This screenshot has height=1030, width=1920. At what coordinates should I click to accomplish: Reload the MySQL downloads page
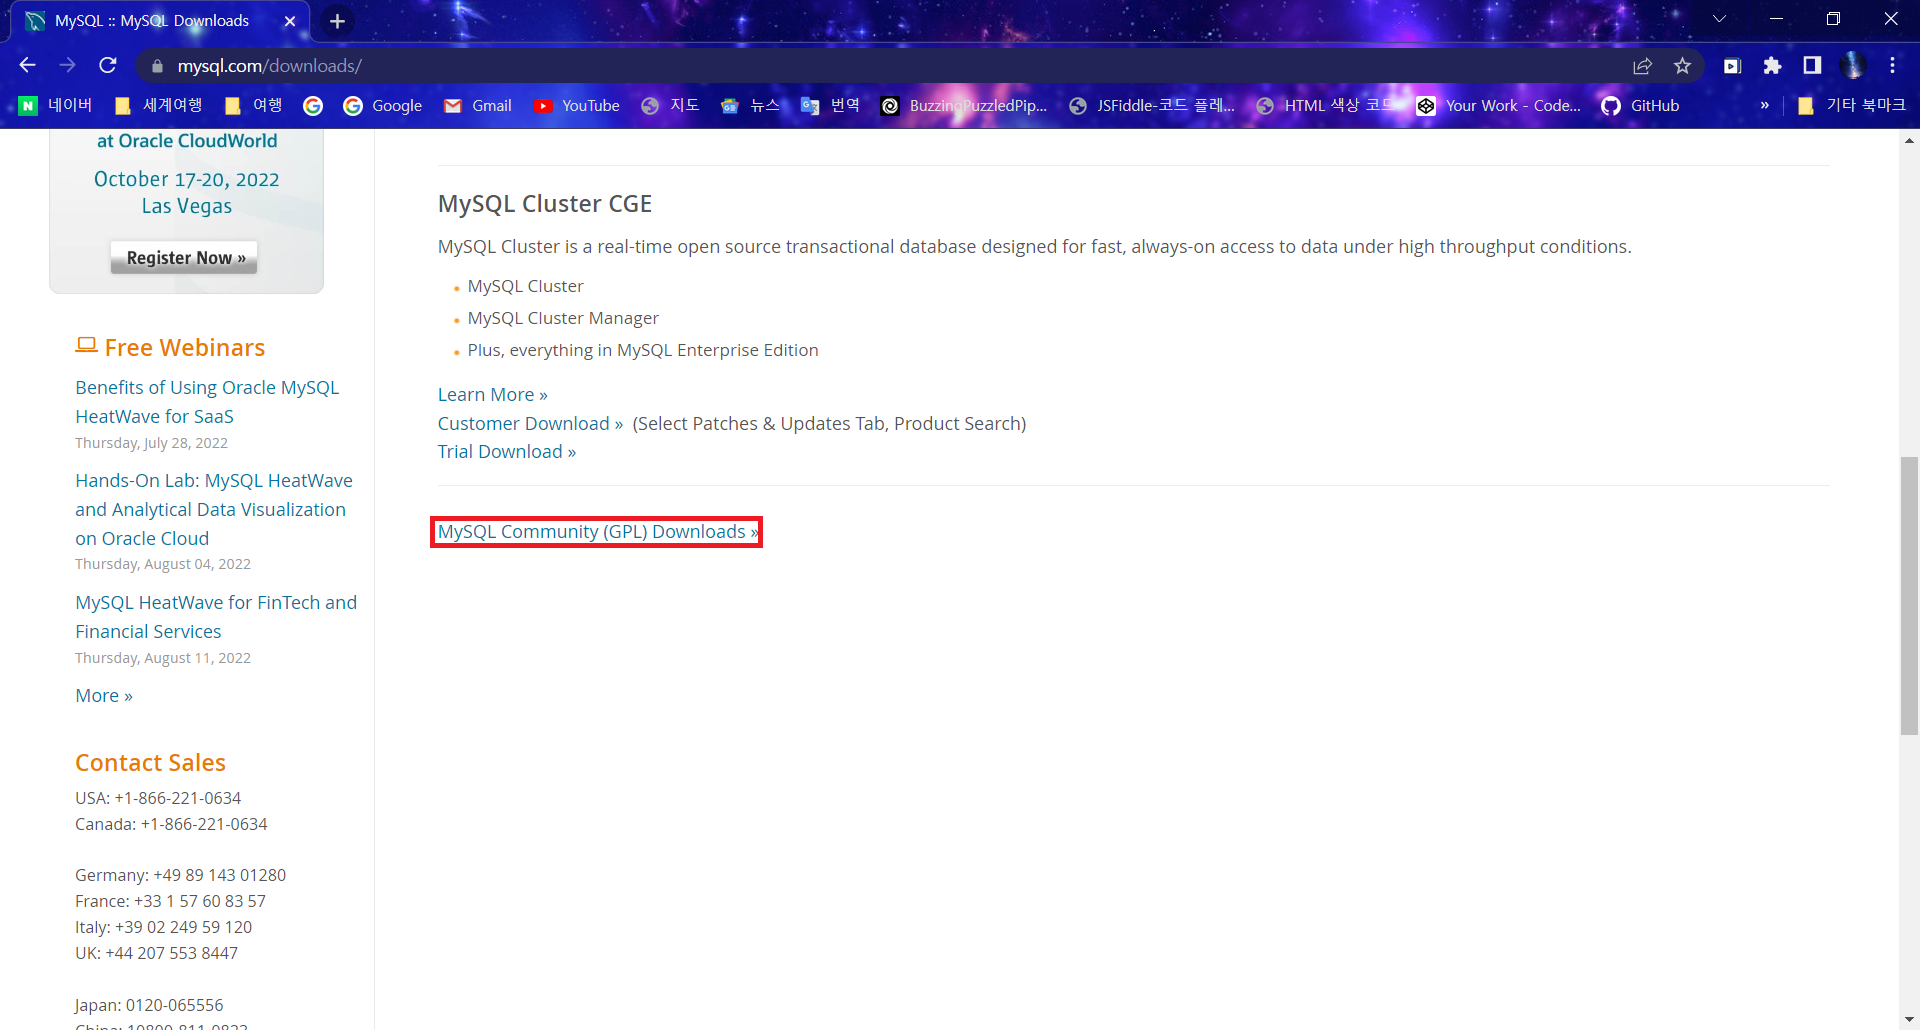[108, 65]
